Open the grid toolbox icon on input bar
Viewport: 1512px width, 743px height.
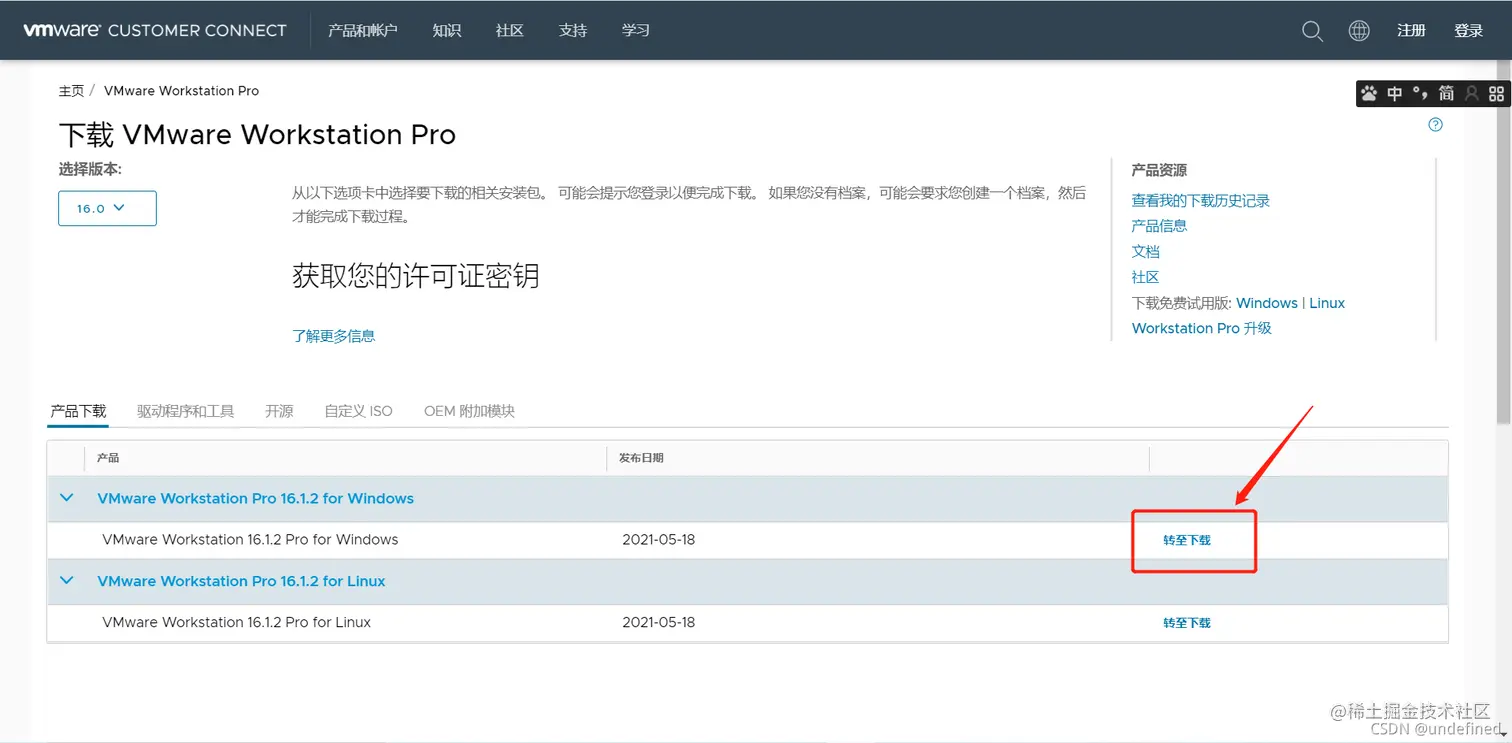pos(1496,94)
